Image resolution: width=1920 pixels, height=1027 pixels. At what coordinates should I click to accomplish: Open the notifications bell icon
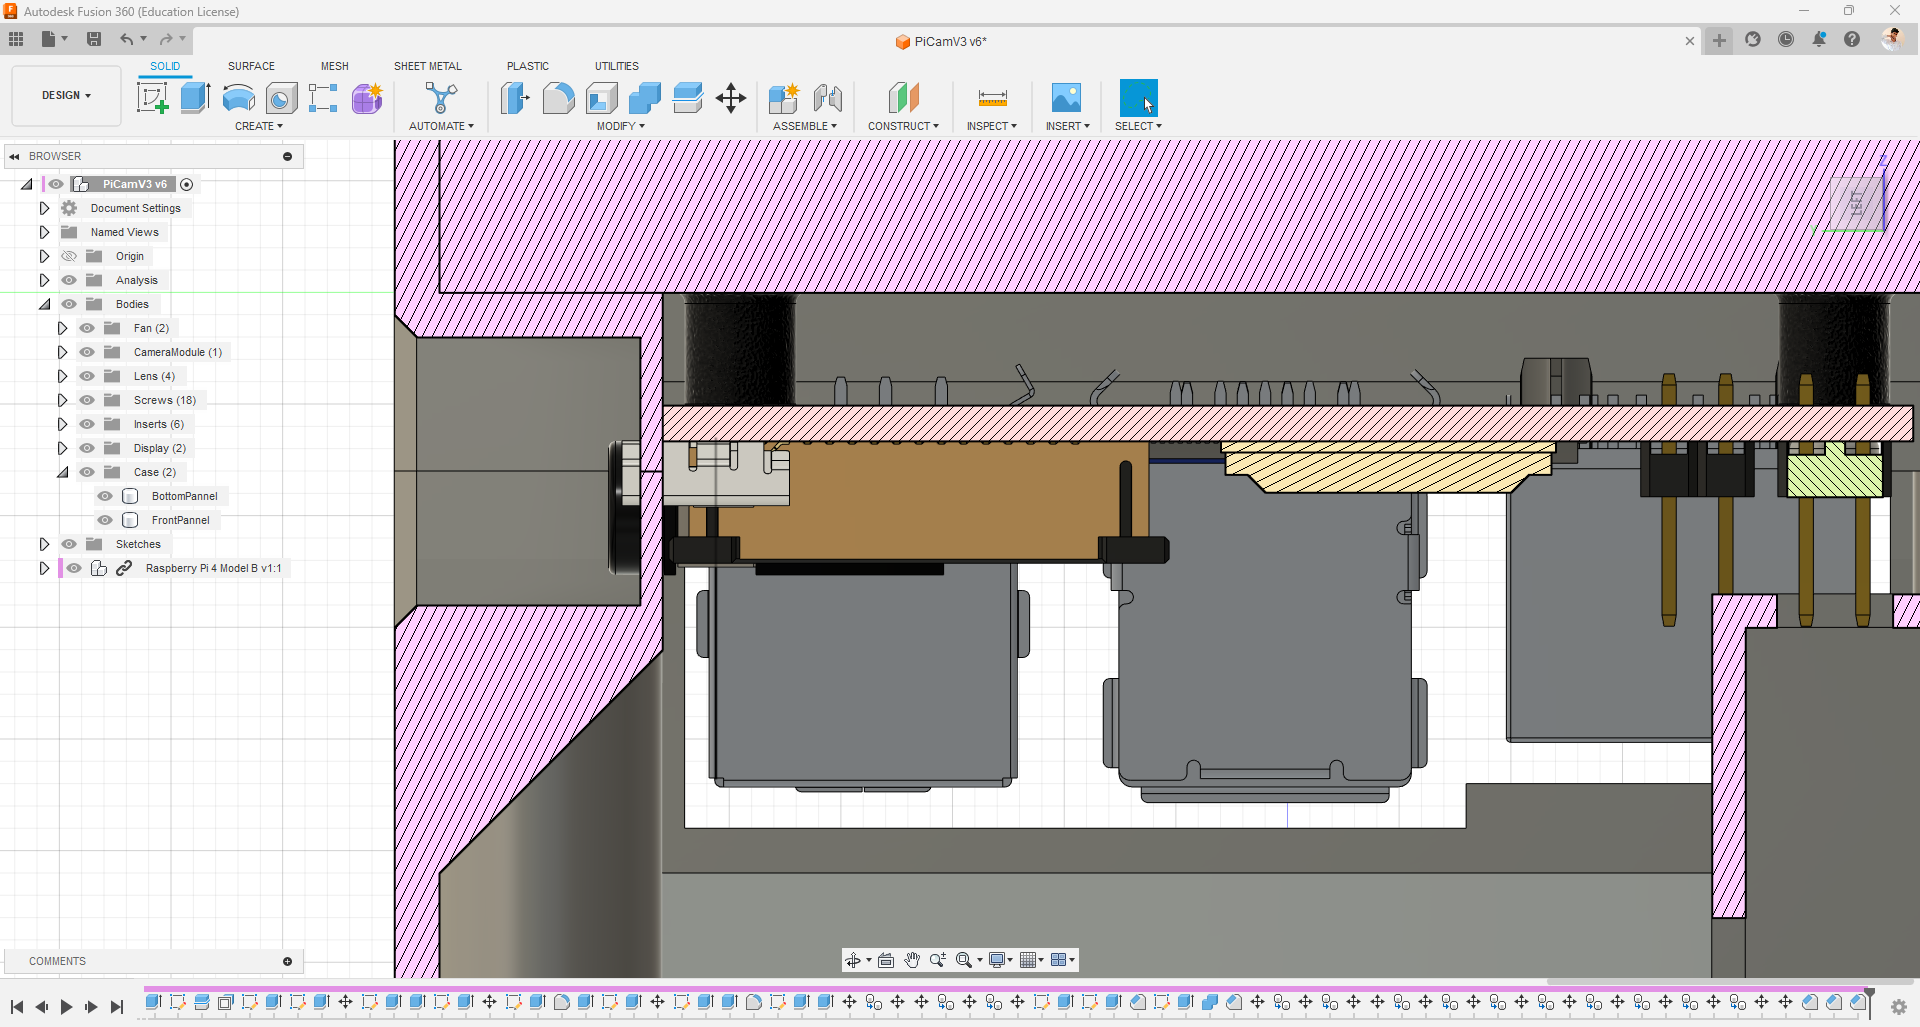[x=1819, y=39]
